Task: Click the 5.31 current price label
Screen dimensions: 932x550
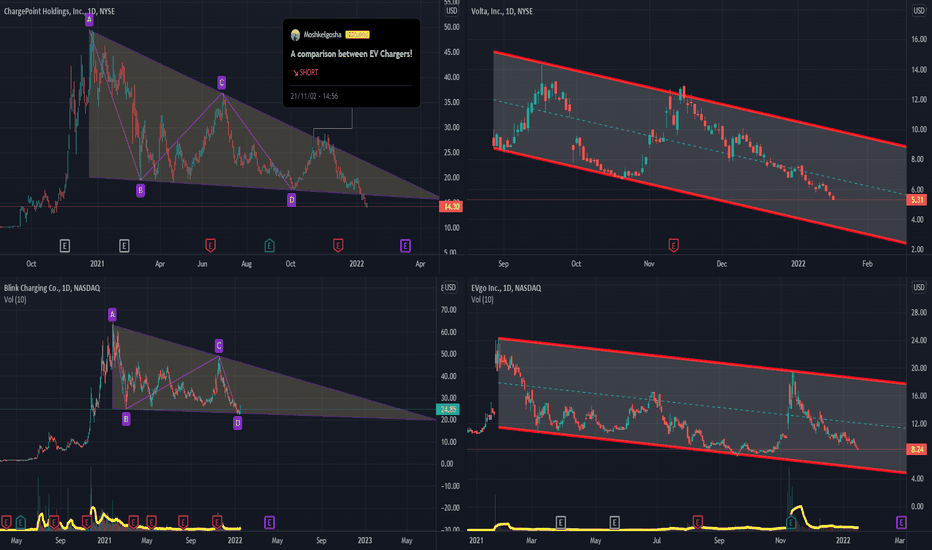Action: click(917, 200)
